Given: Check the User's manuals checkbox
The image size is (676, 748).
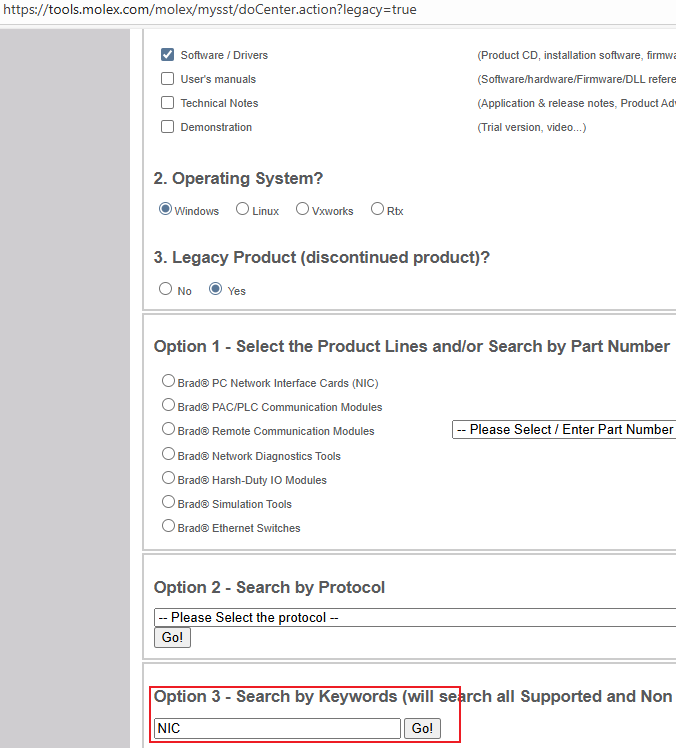Looking at the screenshot, I should pyautogui.click(x=167, y=78).
